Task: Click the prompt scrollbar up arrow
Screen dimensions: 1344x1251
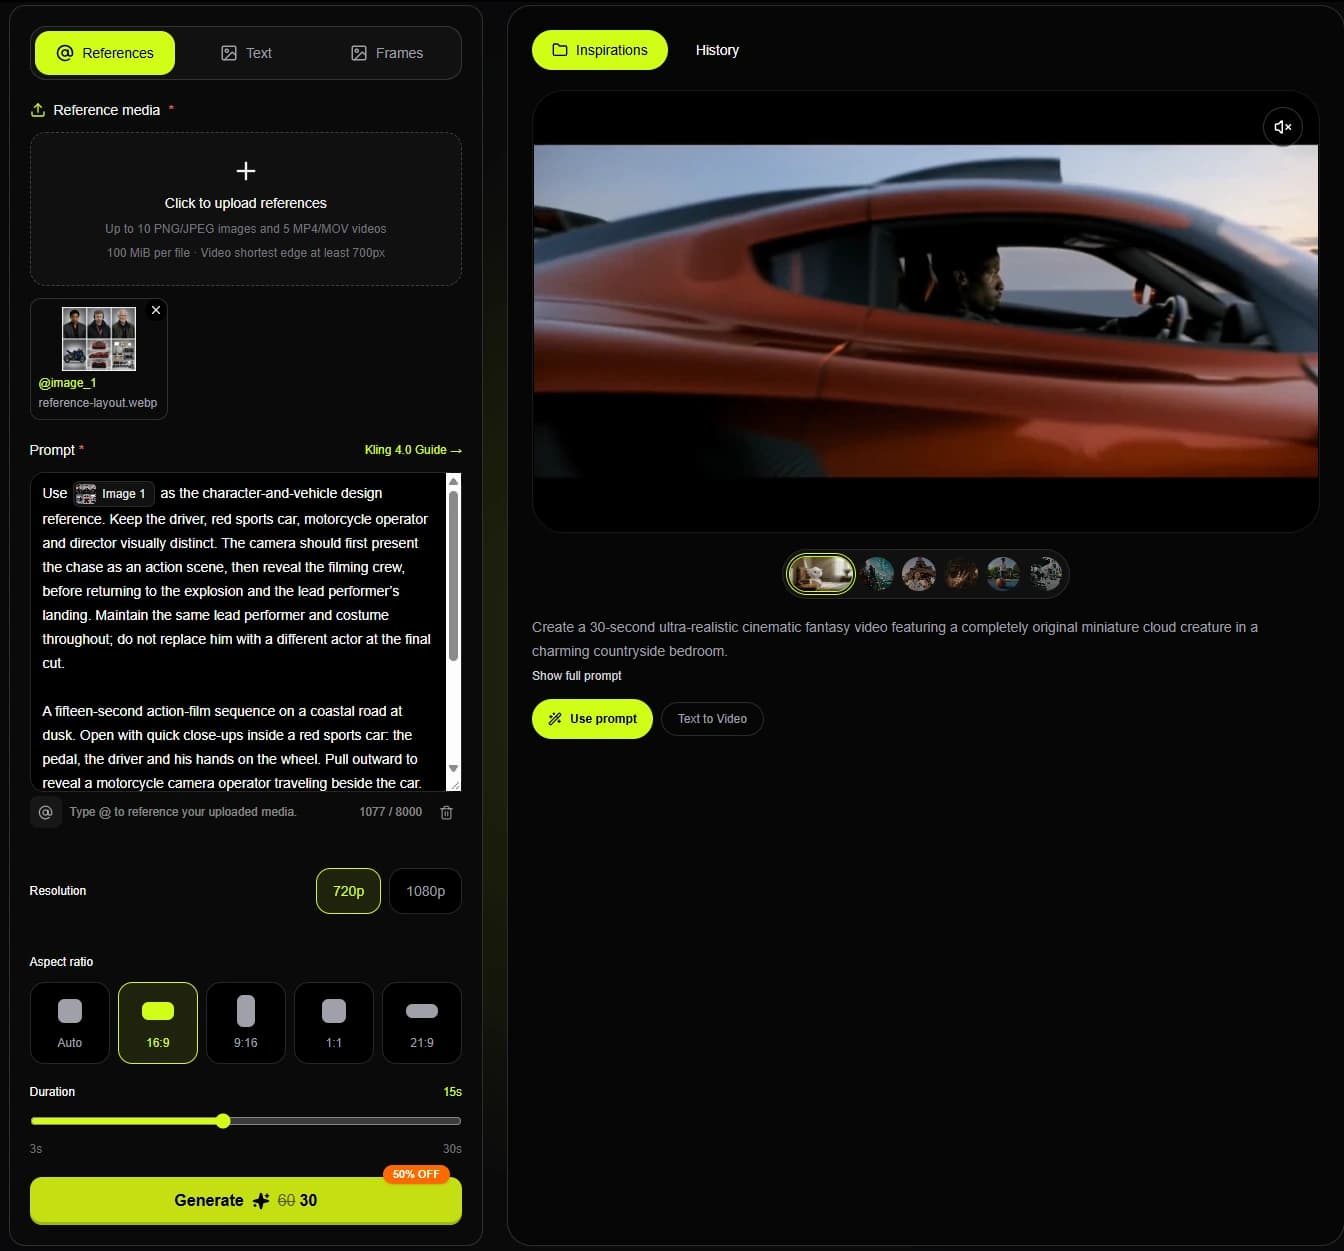Action: click(x=453, y=482)
